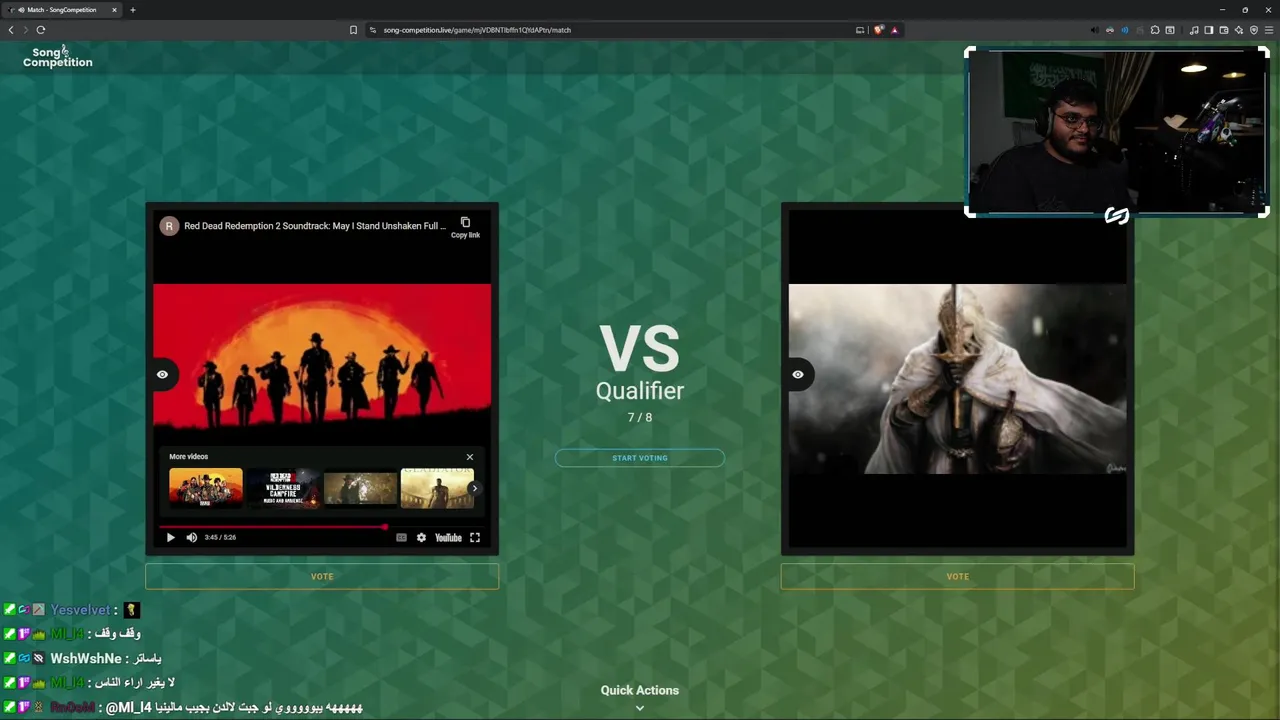
Task: Click the channel avatar R icon
Action: pos(169,226)
